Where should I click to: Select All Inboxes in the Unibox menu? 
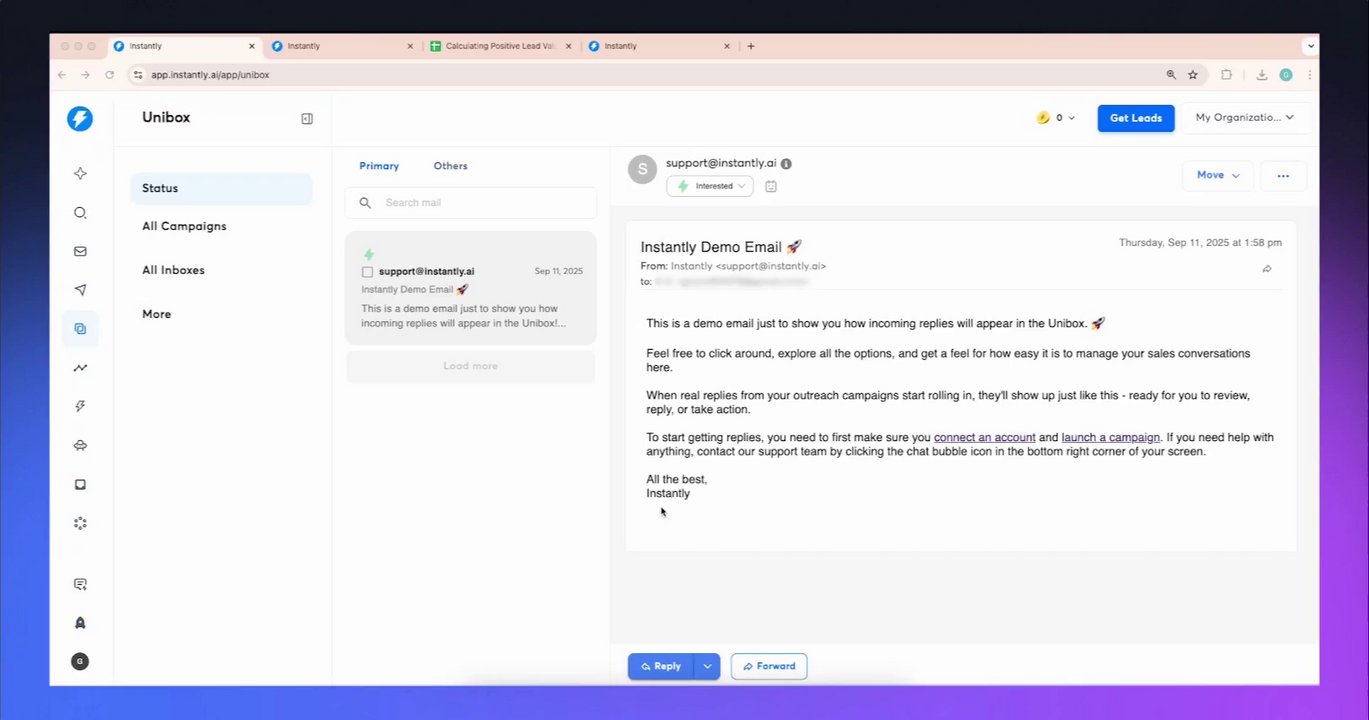pos(173,270)
